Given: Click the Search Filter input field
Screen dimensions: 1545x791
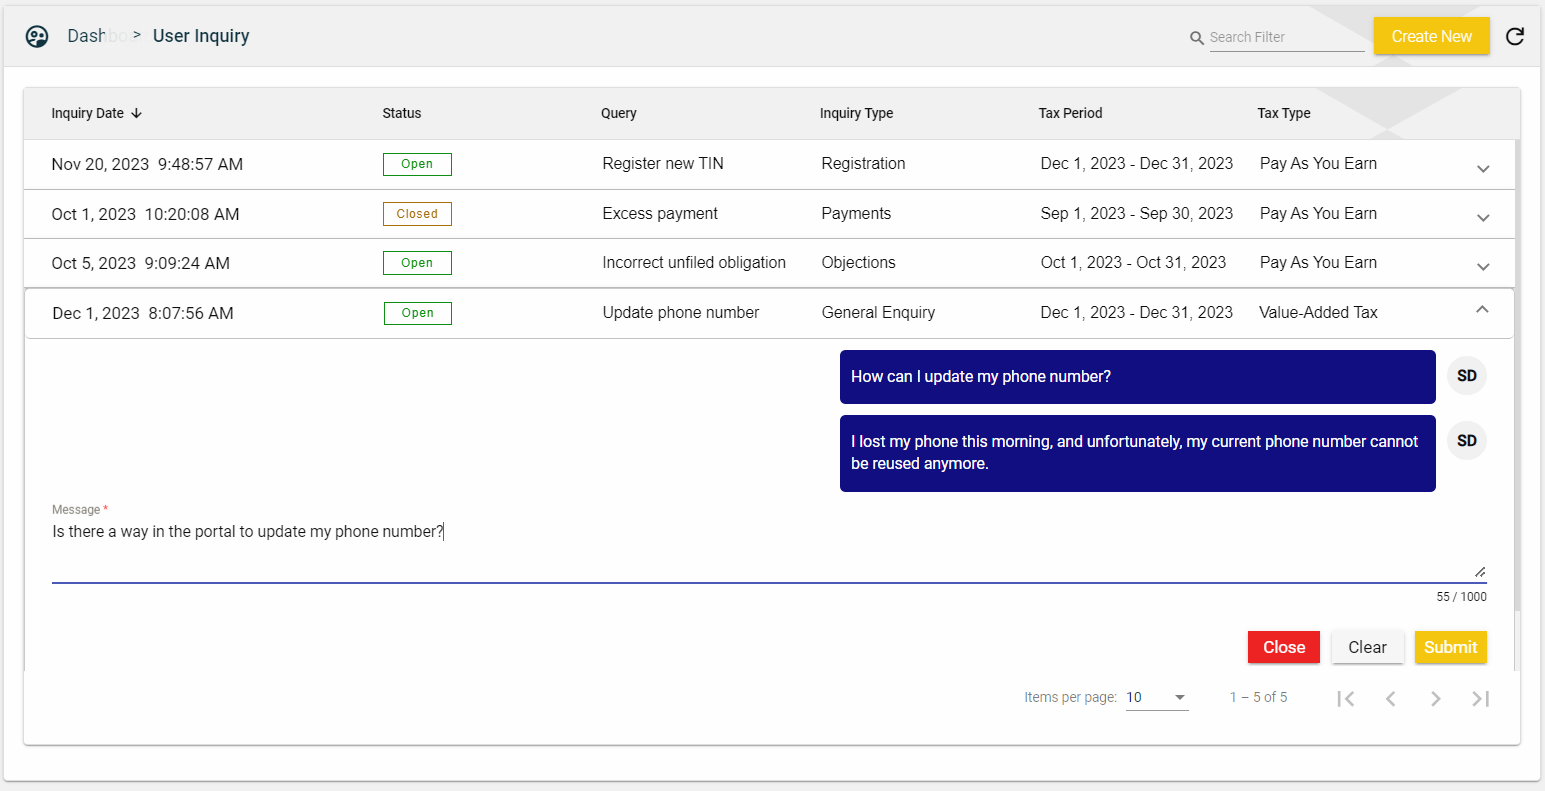Looking at the screenshot, I should point(1286,37).
